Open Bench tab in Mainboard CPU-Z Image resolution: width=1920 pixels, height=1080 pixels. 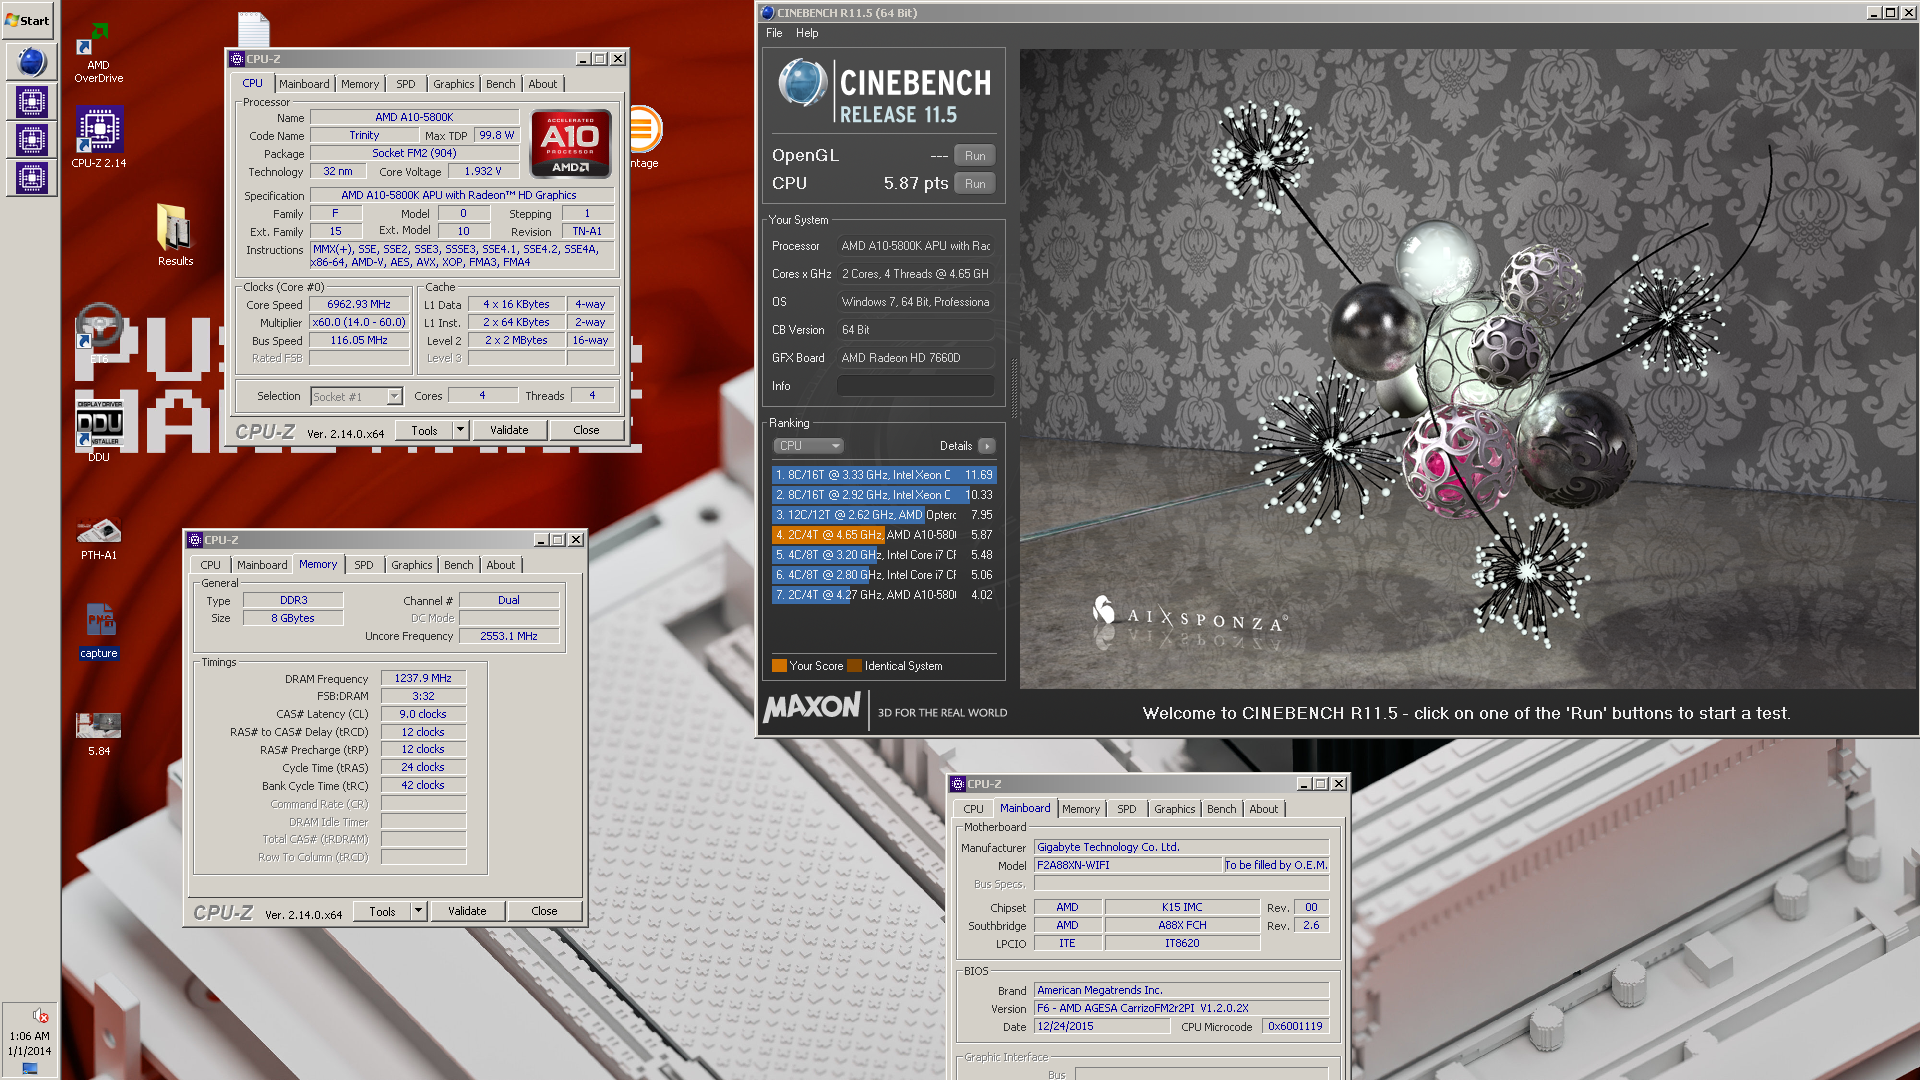(1222, 809)
